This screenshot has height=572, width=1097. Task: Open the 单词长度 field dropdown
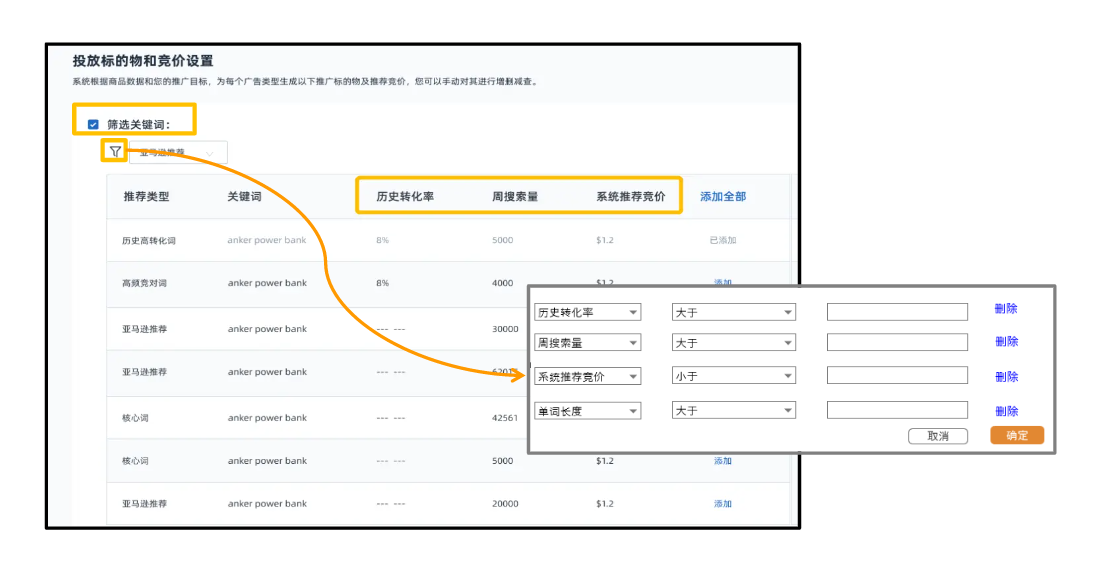click(587, 410)
